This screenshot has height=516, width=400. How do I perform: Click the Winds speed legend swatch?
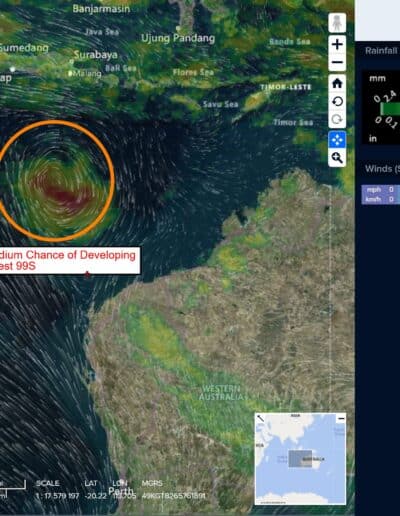click(x=381, y=194)
